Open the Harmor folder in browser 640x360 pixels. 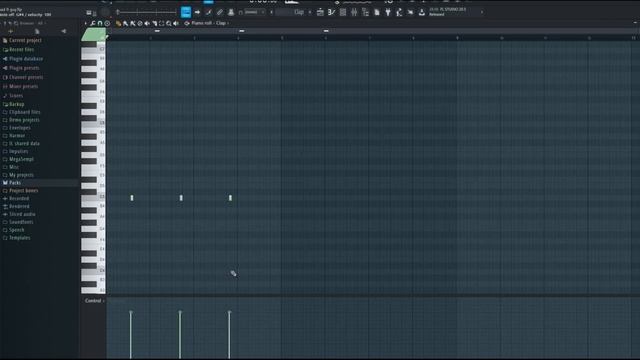tap(14, 136)
